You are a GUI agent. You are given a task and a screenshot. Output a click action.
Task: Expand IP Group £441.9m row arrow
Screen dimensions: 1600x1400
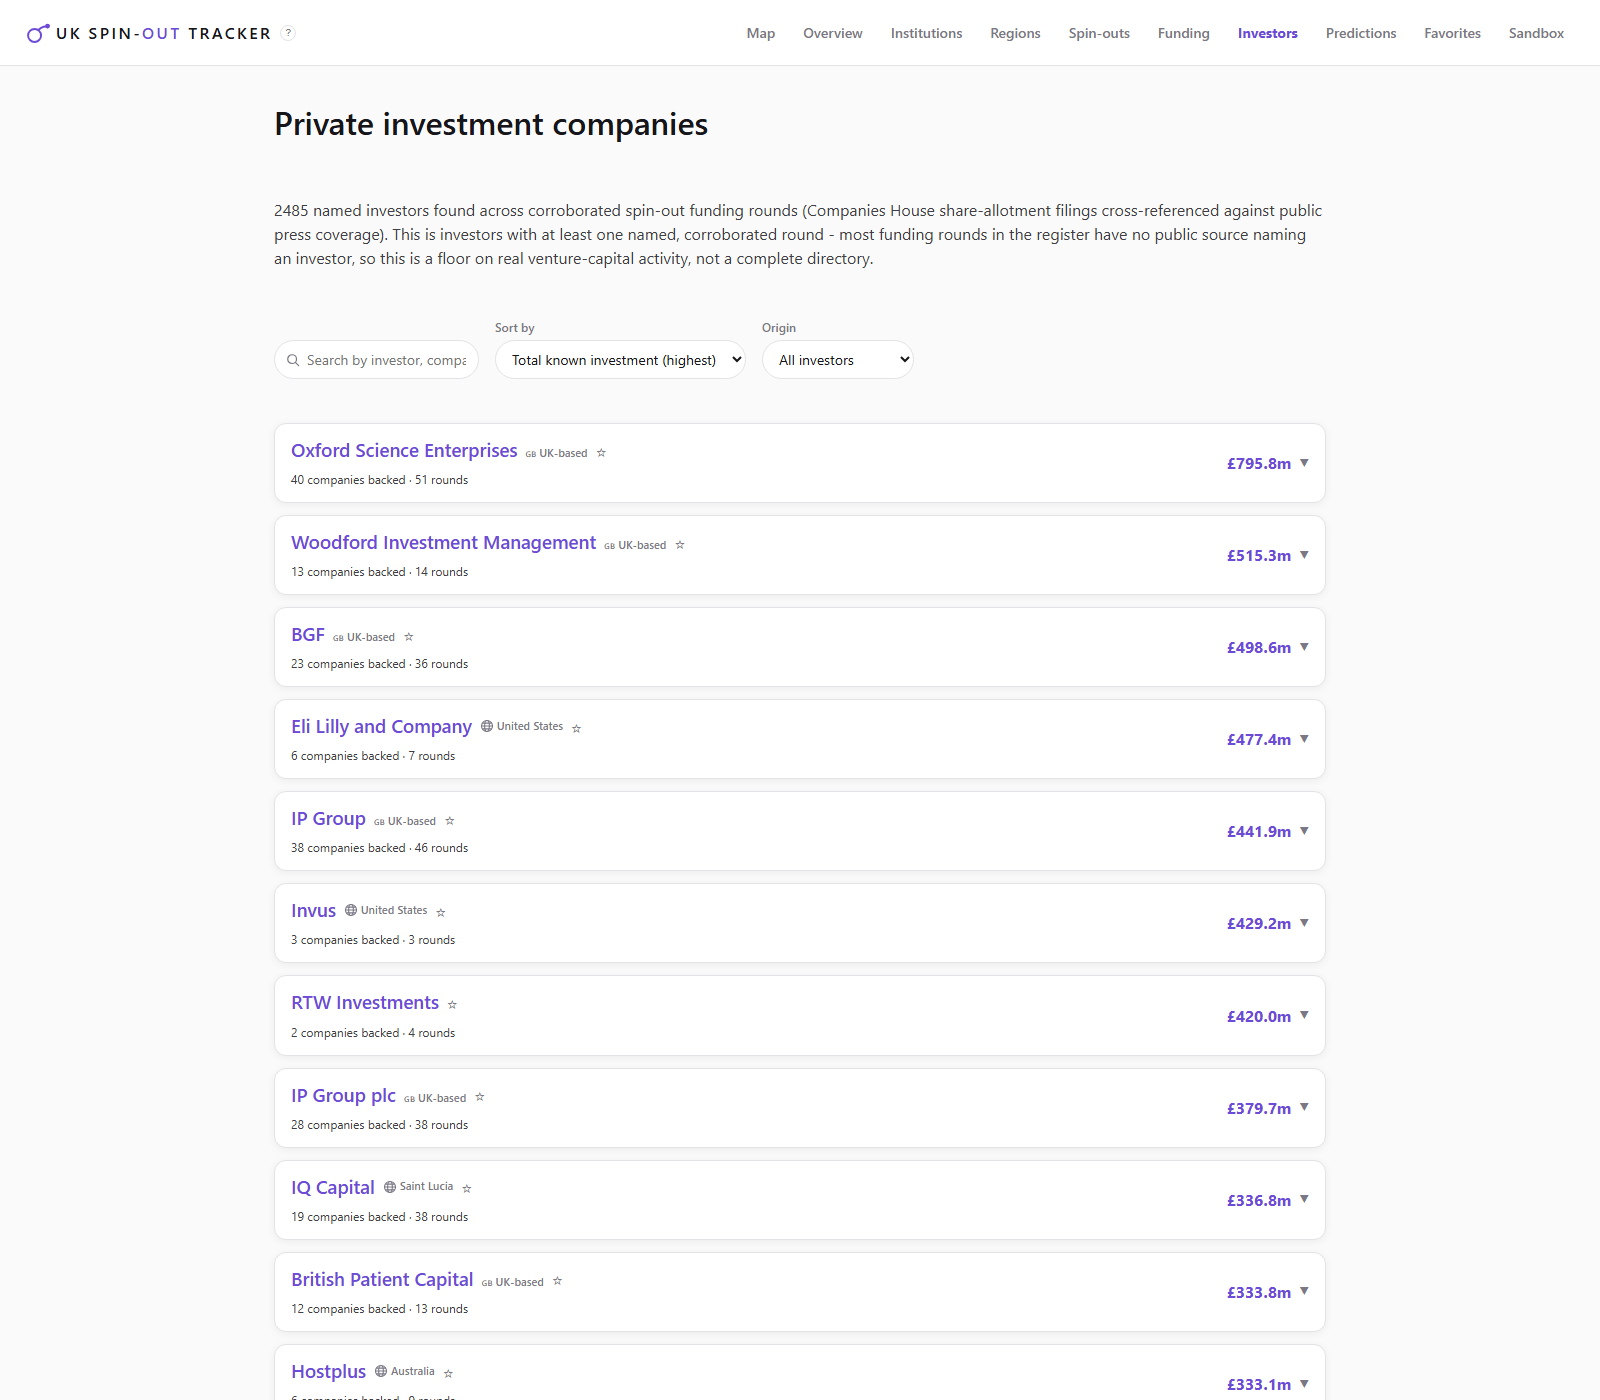point(1304,831)
